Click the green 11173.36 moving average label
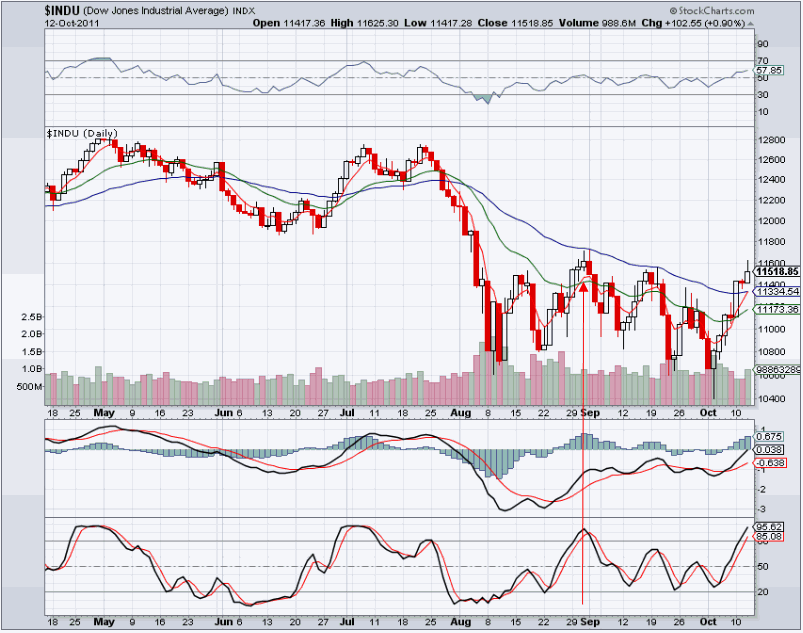This screenshot has width=803, height=633. [x=777, y=310]
